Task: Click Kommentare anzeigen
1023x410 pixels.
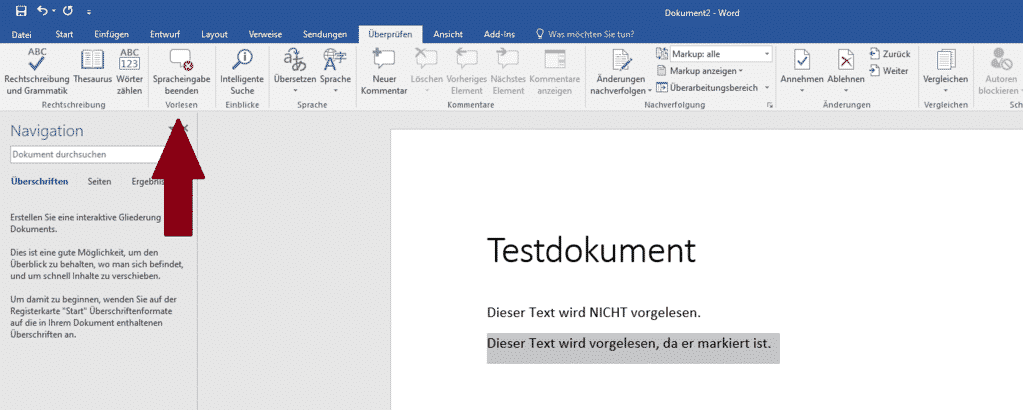Action: 555,72
